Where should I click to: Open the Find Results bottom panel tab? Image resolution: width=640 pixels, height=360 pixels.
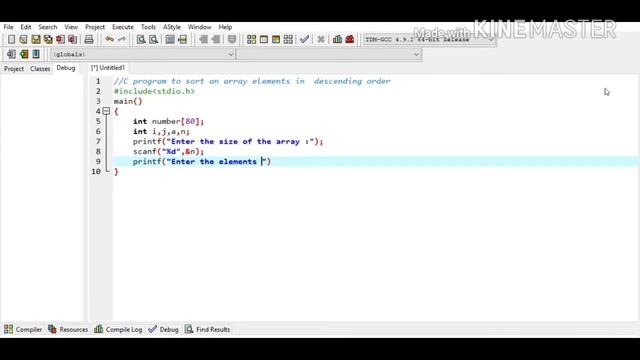pyautogui.click(x=207, y=329)
